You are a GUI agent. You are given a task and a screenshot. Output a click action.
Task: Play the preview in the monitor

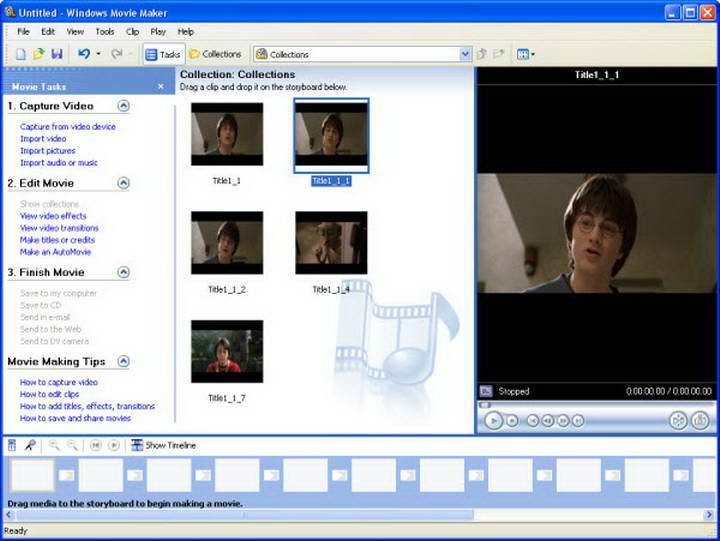[x=494, y=420]
